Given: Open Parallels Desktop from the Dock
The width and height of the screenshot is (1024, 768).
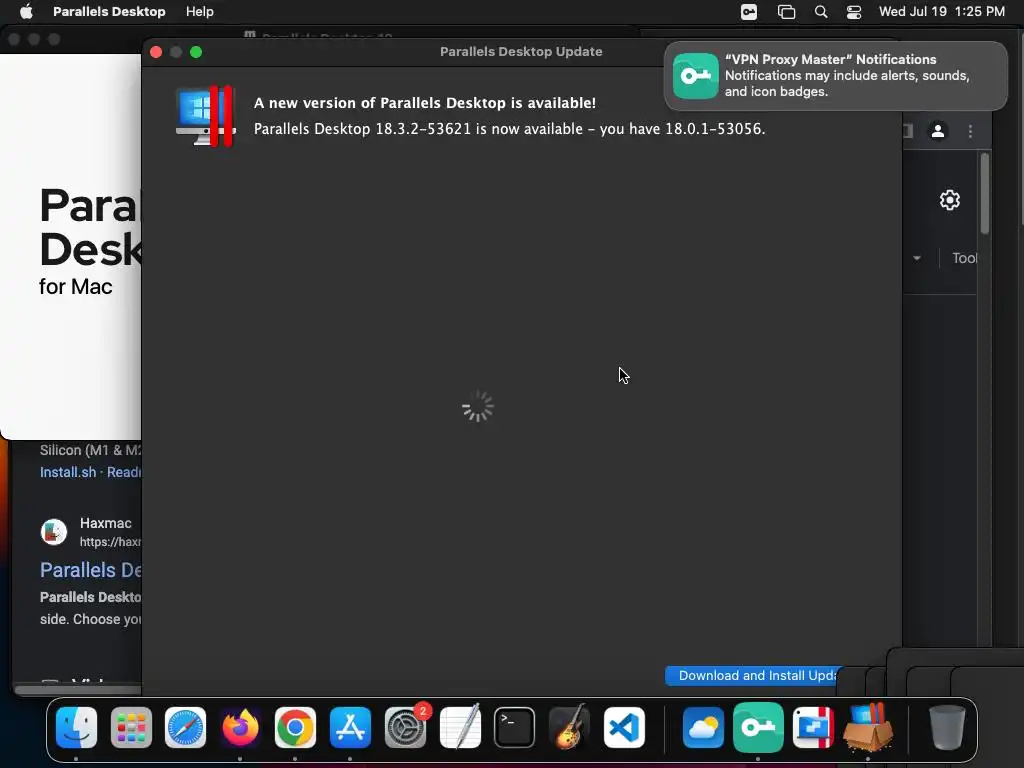Looking at the screenshot, I should 813,728.
